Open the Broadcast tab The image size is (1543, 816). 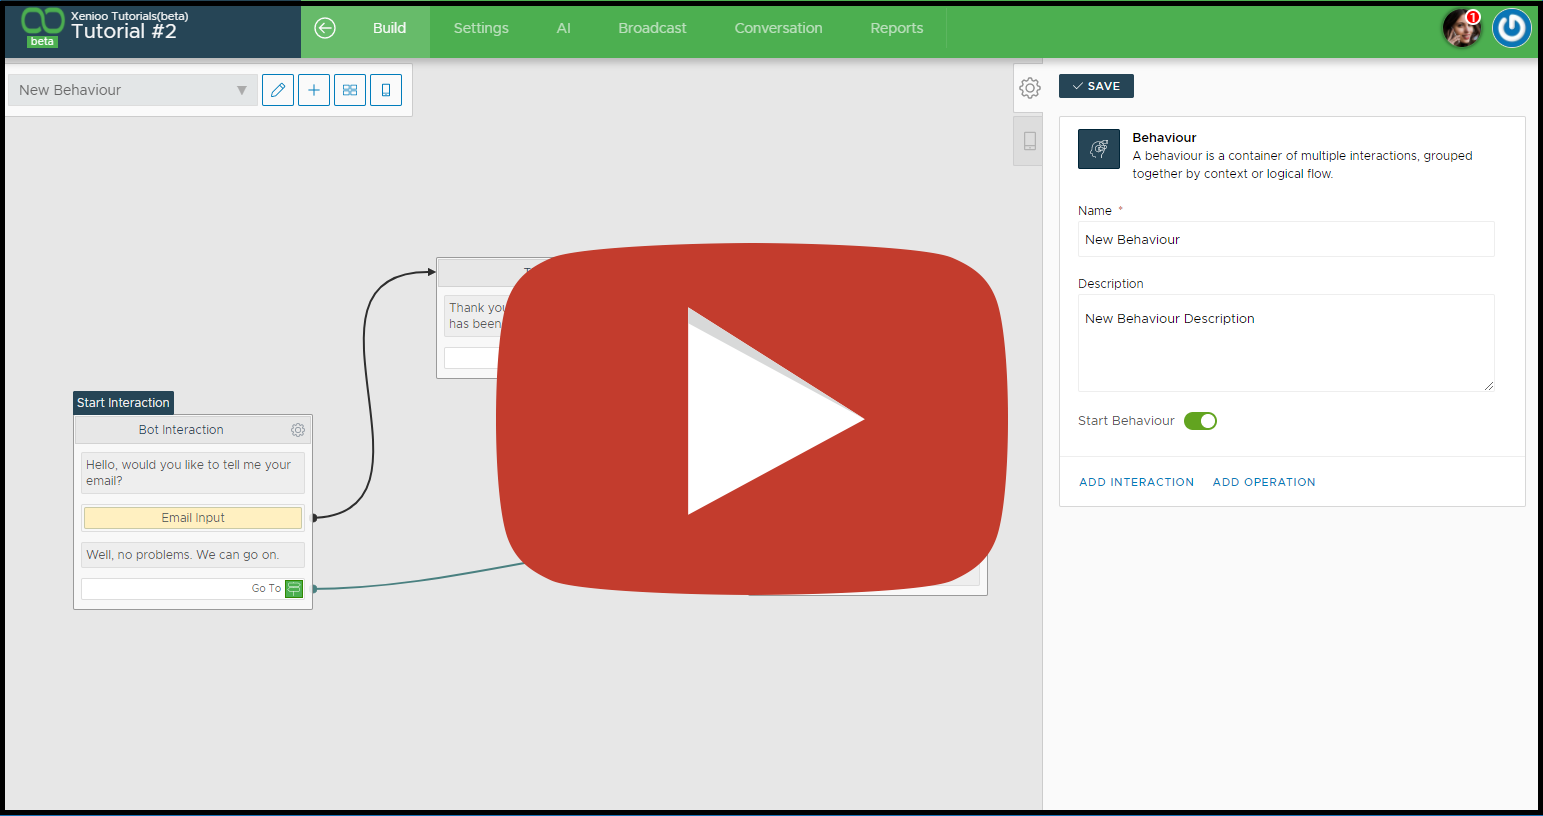(x=652, y=28)
